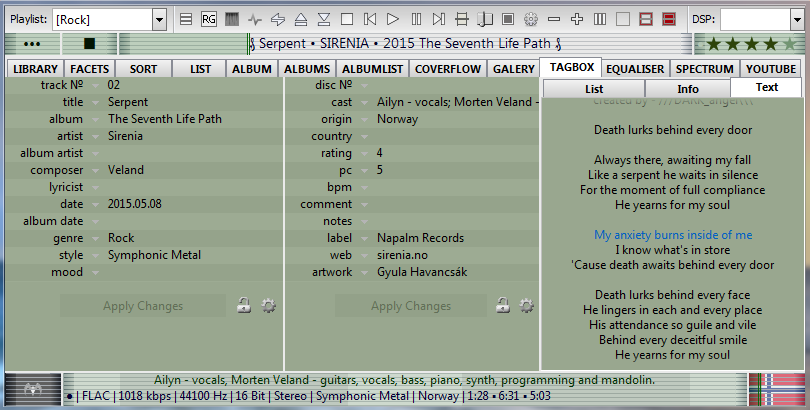Click the left Apply Changes button
This screenshot has height=410, width=810.
(x=143, y=306)
